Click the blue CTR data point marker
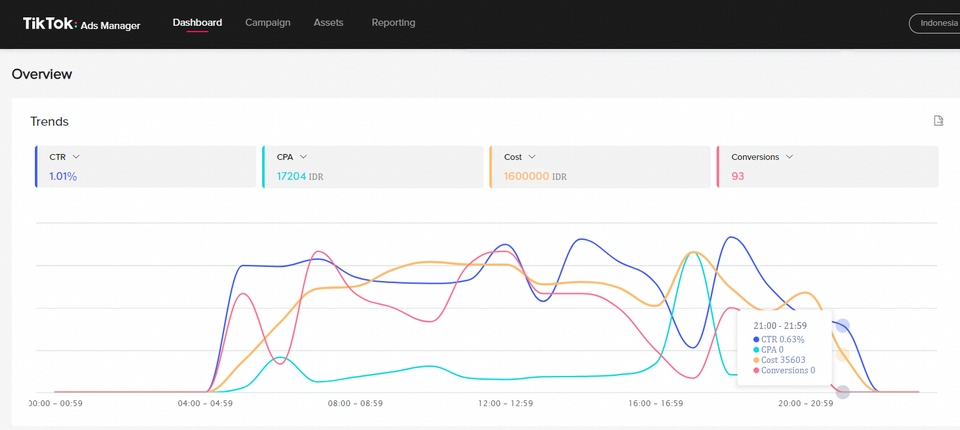Image resolution: width=960 pixels, height=430 pixels. click(842, 326)
